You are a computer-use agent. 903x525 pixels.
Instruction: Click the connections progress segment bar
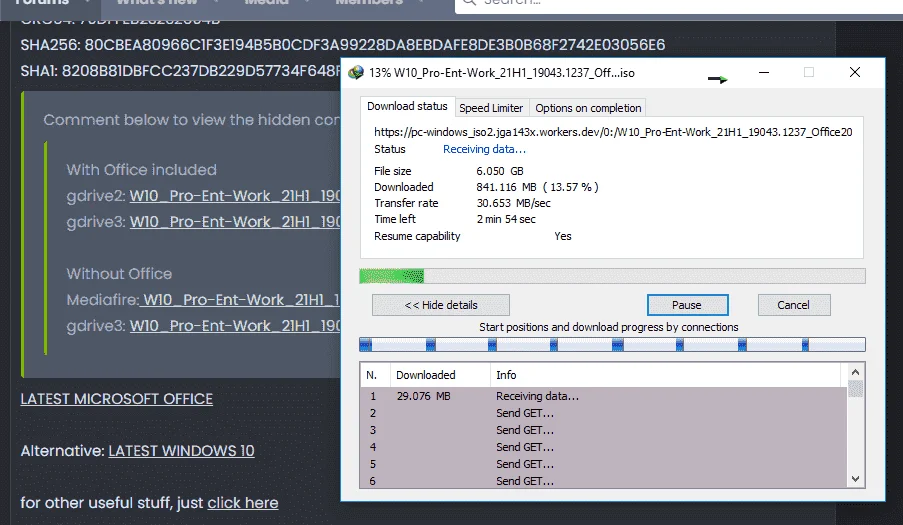[612, 345]
